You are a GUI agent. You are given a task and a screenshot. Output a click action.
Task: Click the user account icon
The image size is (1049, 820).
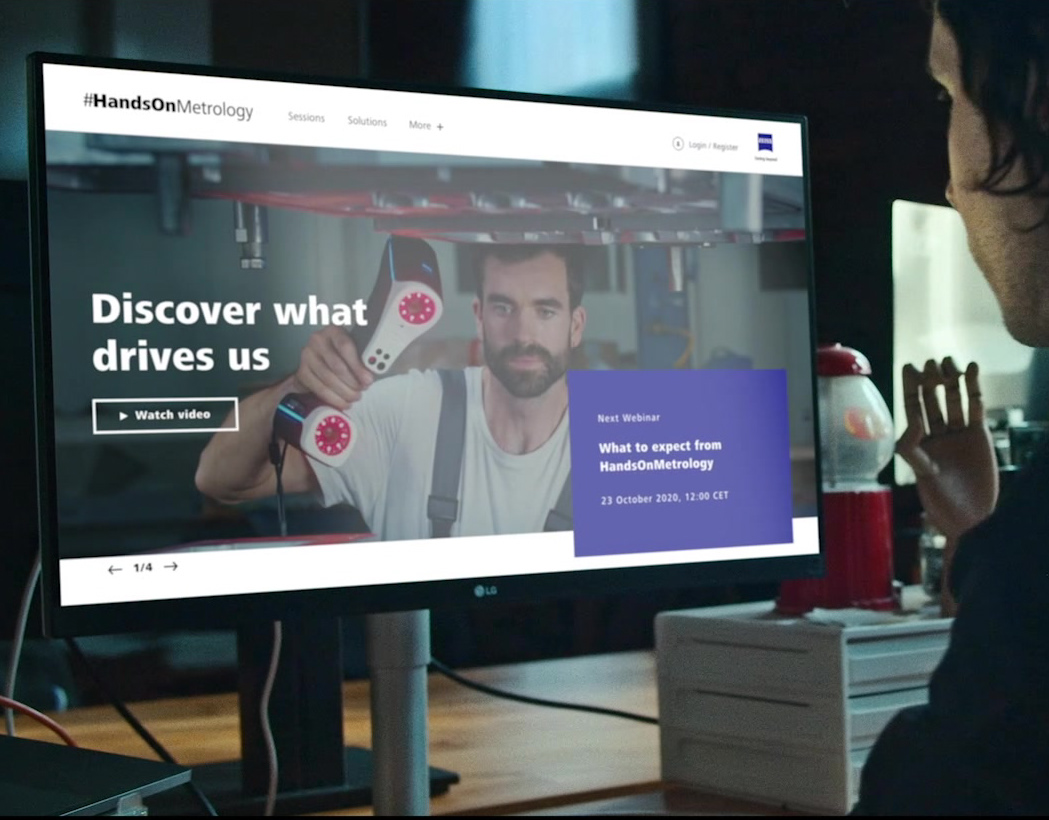tap(678, 143)
